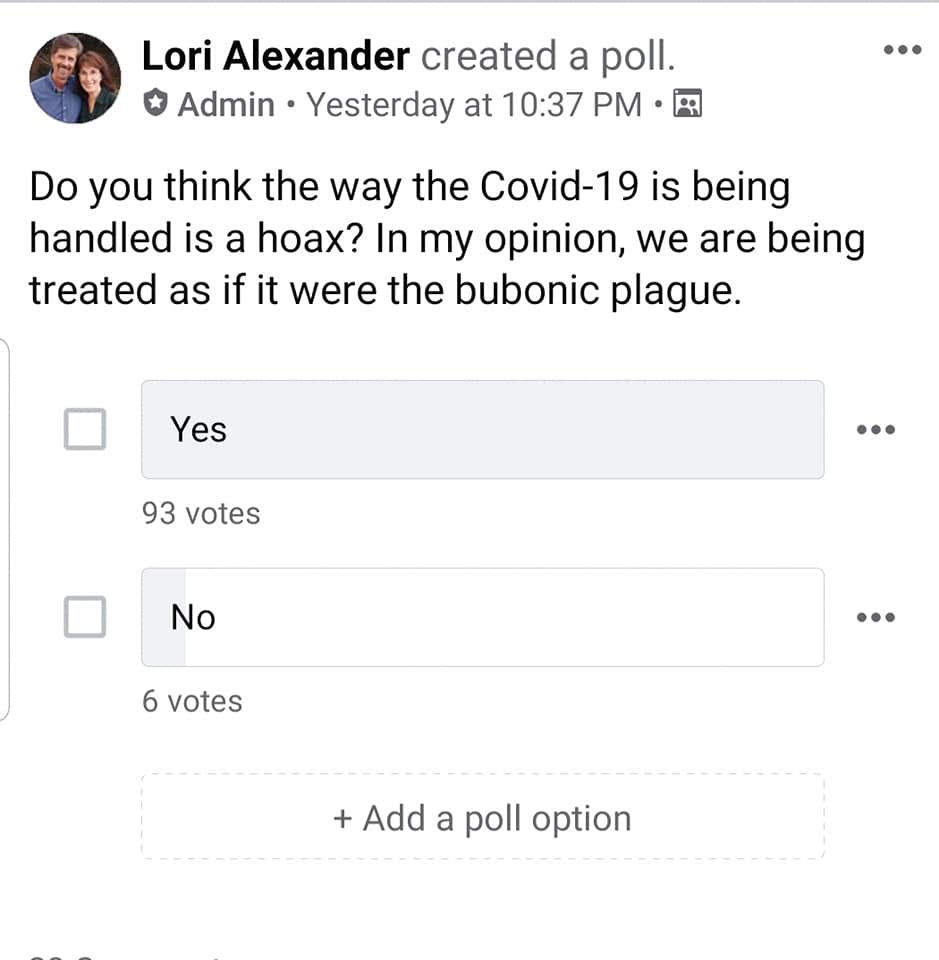Screen dimensions: 939x960
Task: Select the No poll option bar
Action: (x=482, y=617)
